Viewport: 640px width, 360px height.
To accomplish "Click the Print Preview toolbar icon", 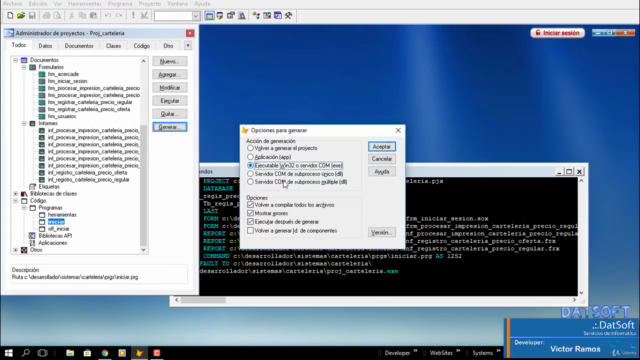I will coord(57,16).
